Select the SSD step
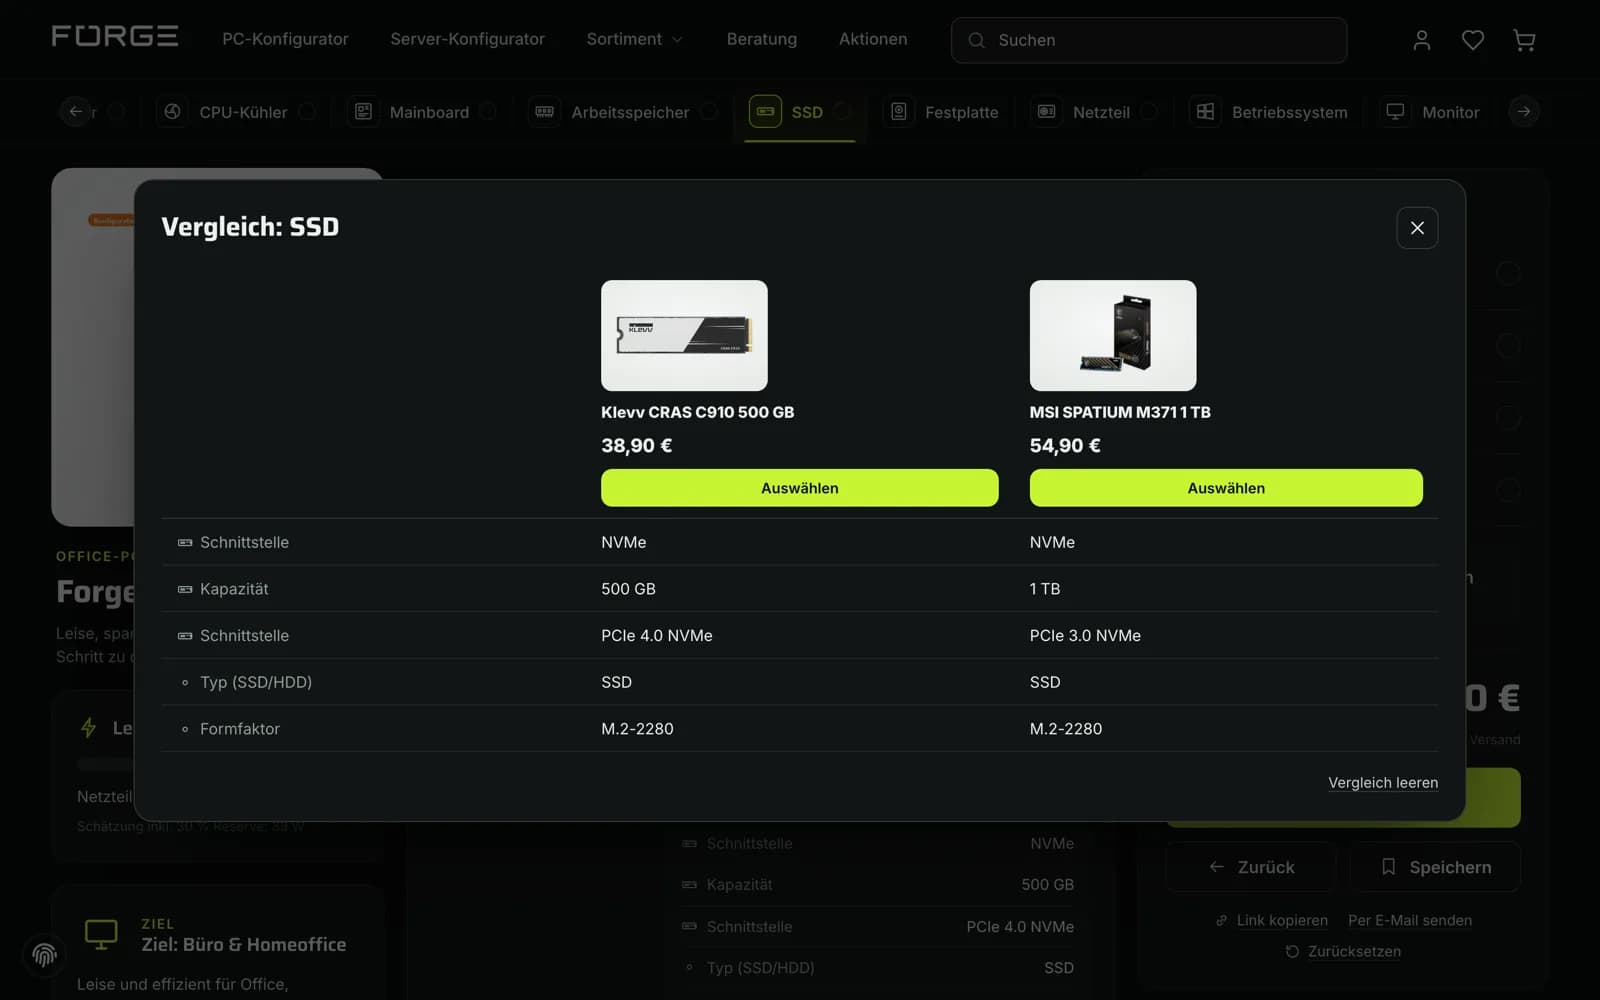The image size is (1600, 1000). pyautogui.click(x=800, y=112)
